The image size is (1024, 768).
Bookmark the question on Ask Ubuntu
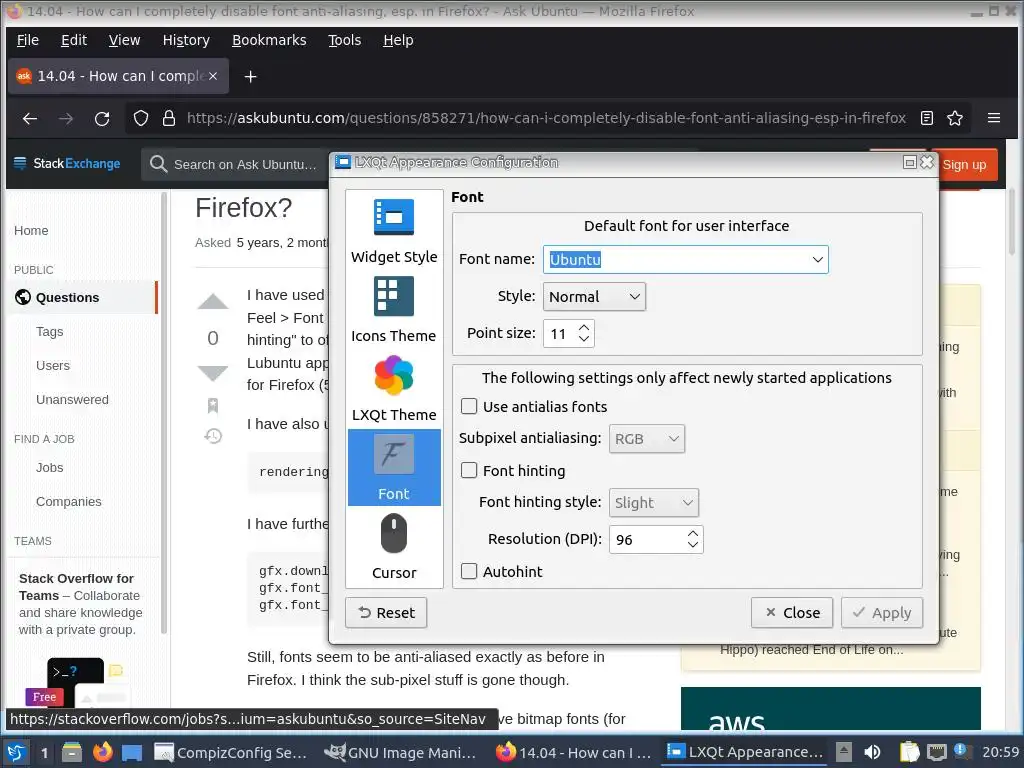pyautogui.click(x=213, y=406)
